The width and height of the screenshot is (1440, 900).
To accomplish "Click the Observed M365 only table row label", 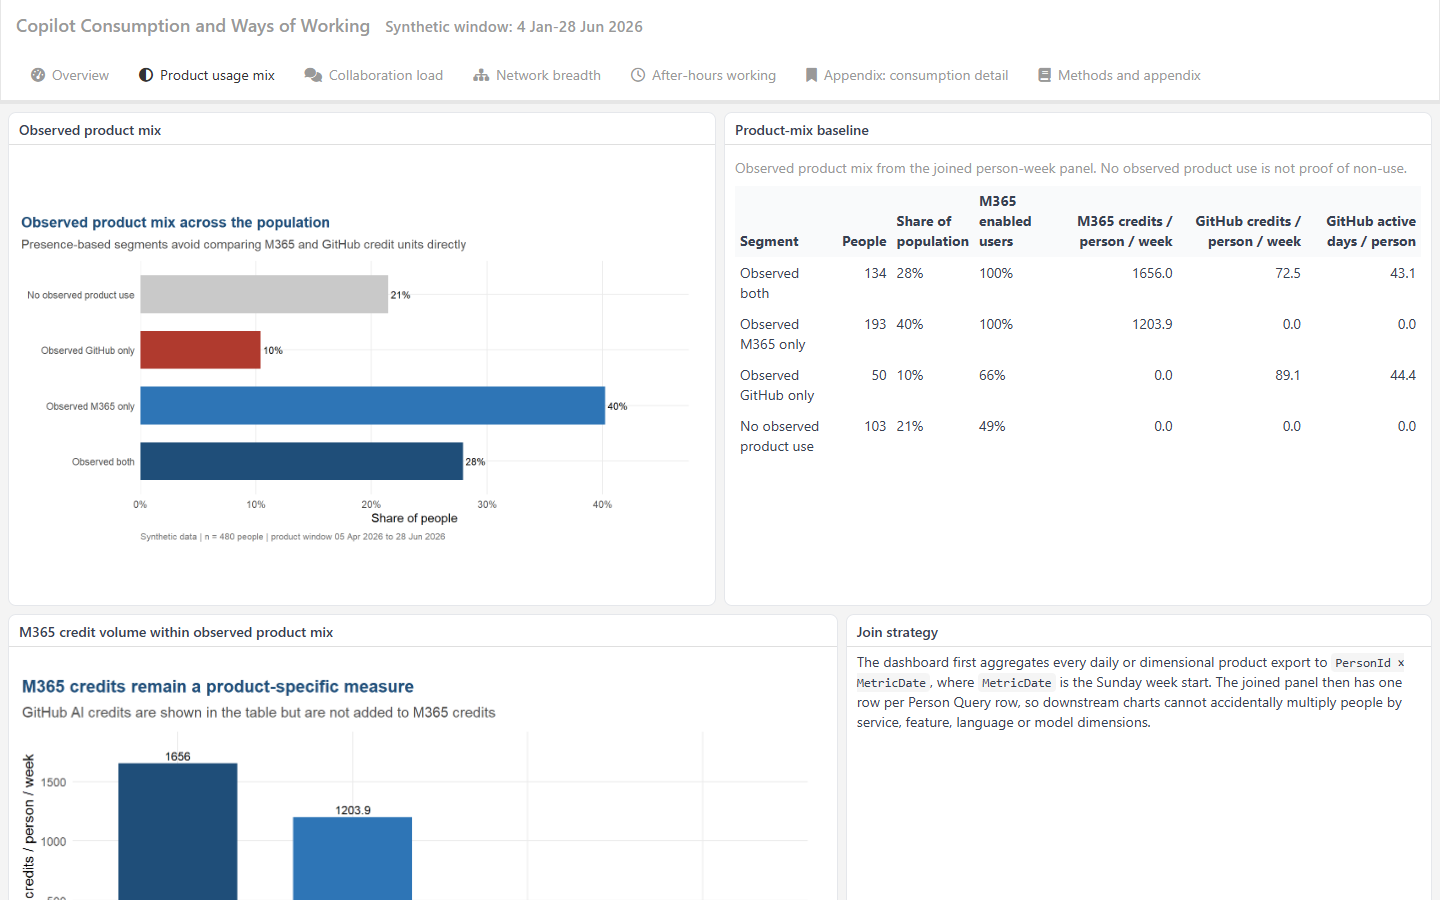I will (x=772, y=334).
